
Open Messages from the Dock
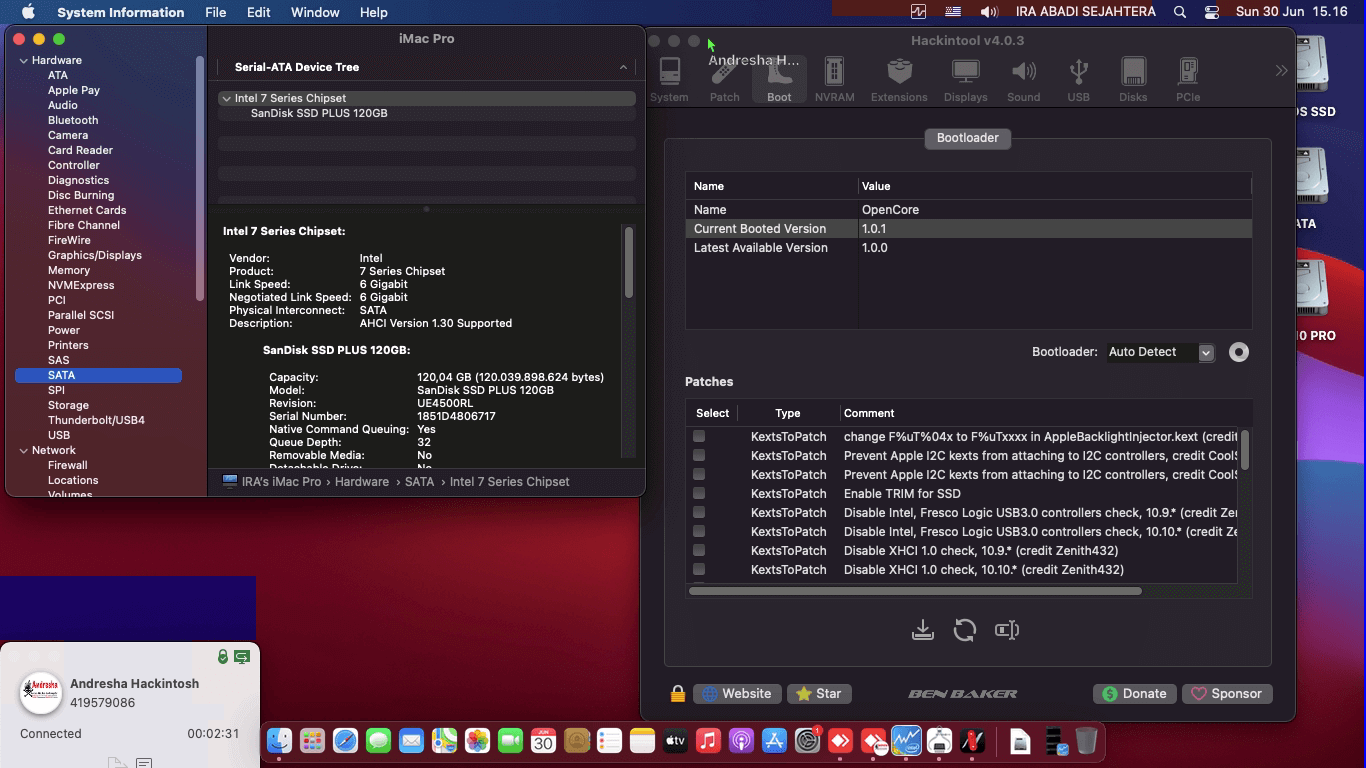(x=378, y=741)
